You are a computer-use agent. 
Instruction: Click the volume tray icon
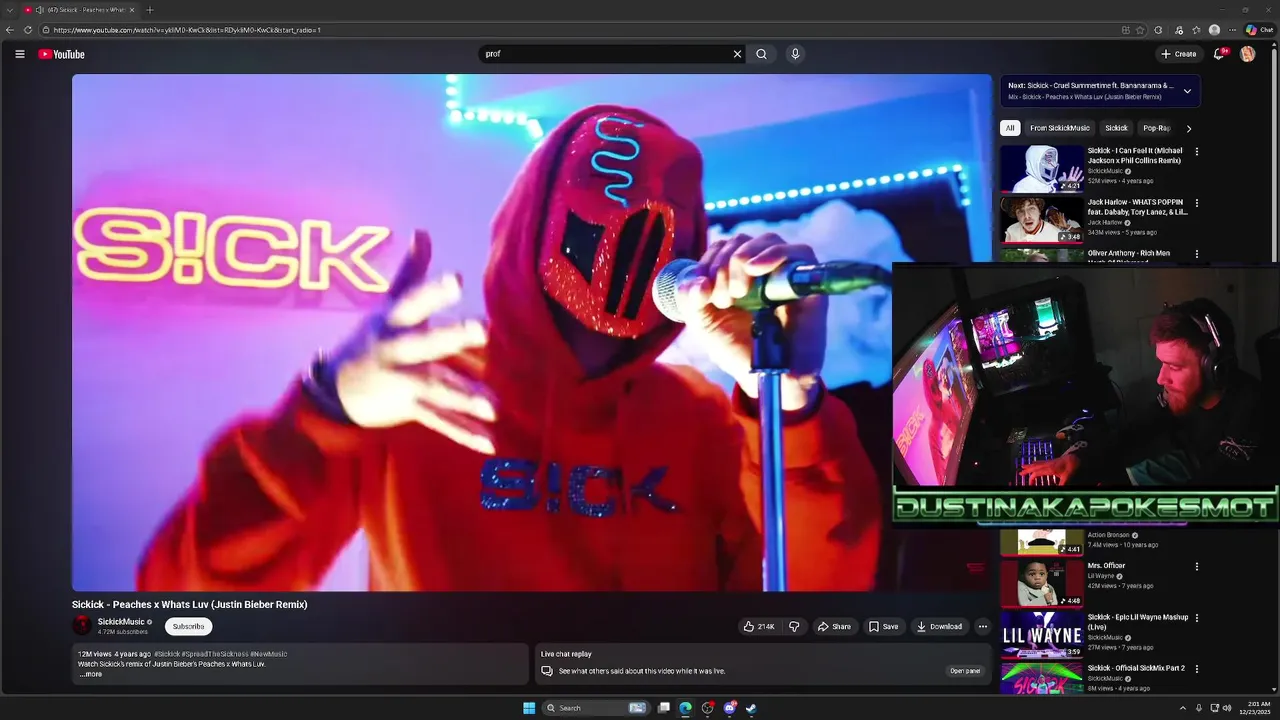[1227, 708]
